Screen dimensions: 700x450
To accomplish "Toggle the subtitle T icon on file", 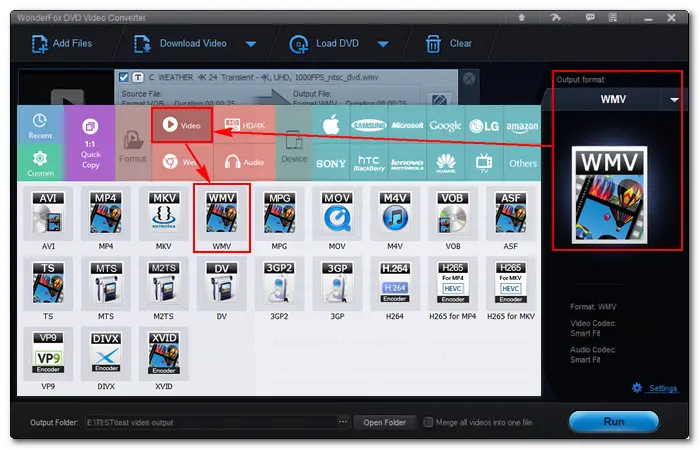I will click(x=138, y=77).
